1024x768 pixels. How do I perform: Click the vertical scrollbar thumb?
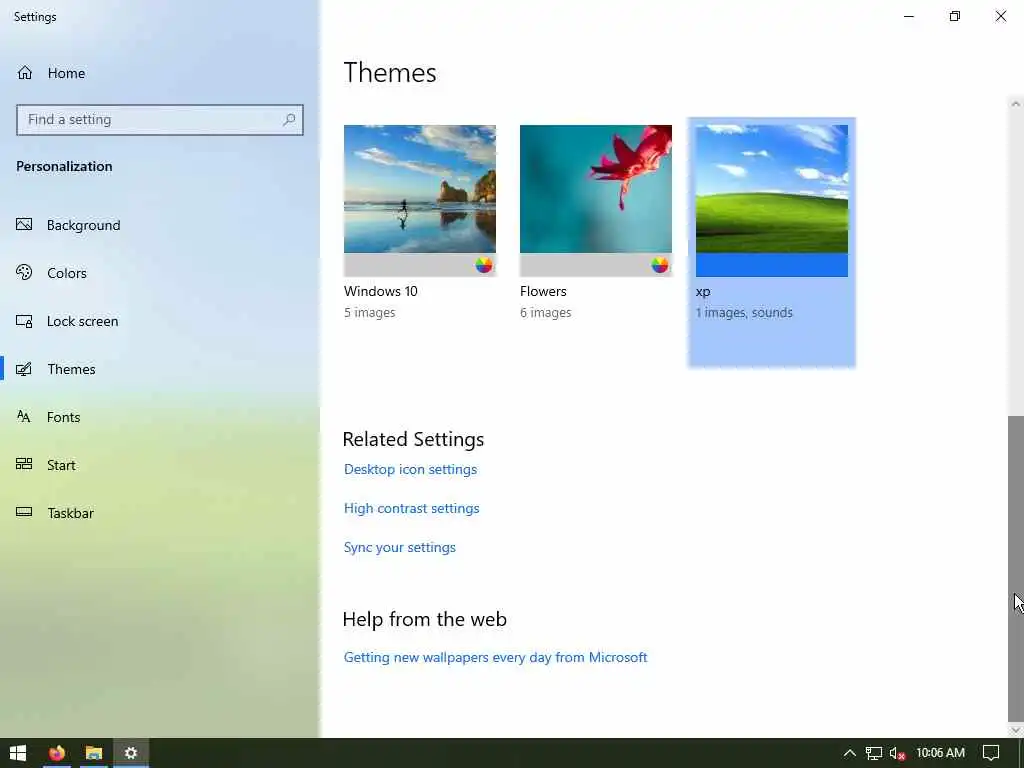1016,568
